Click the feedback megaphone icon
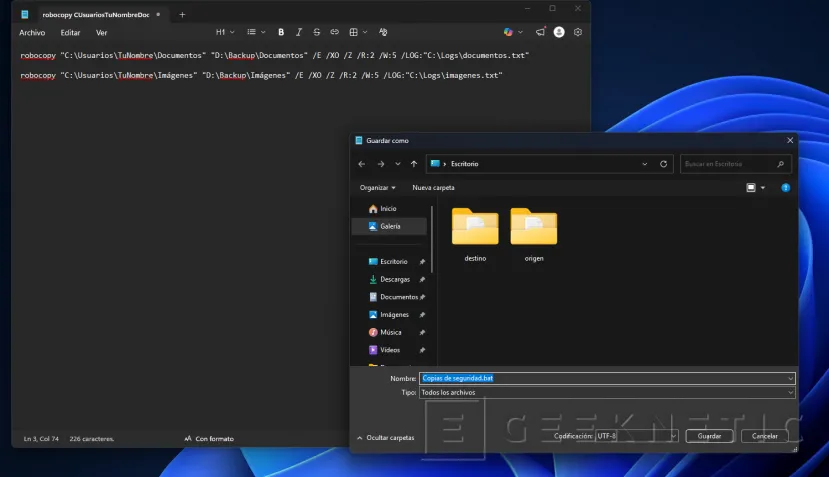Screen dimensions: 829x477 click(x=540, y=32)
